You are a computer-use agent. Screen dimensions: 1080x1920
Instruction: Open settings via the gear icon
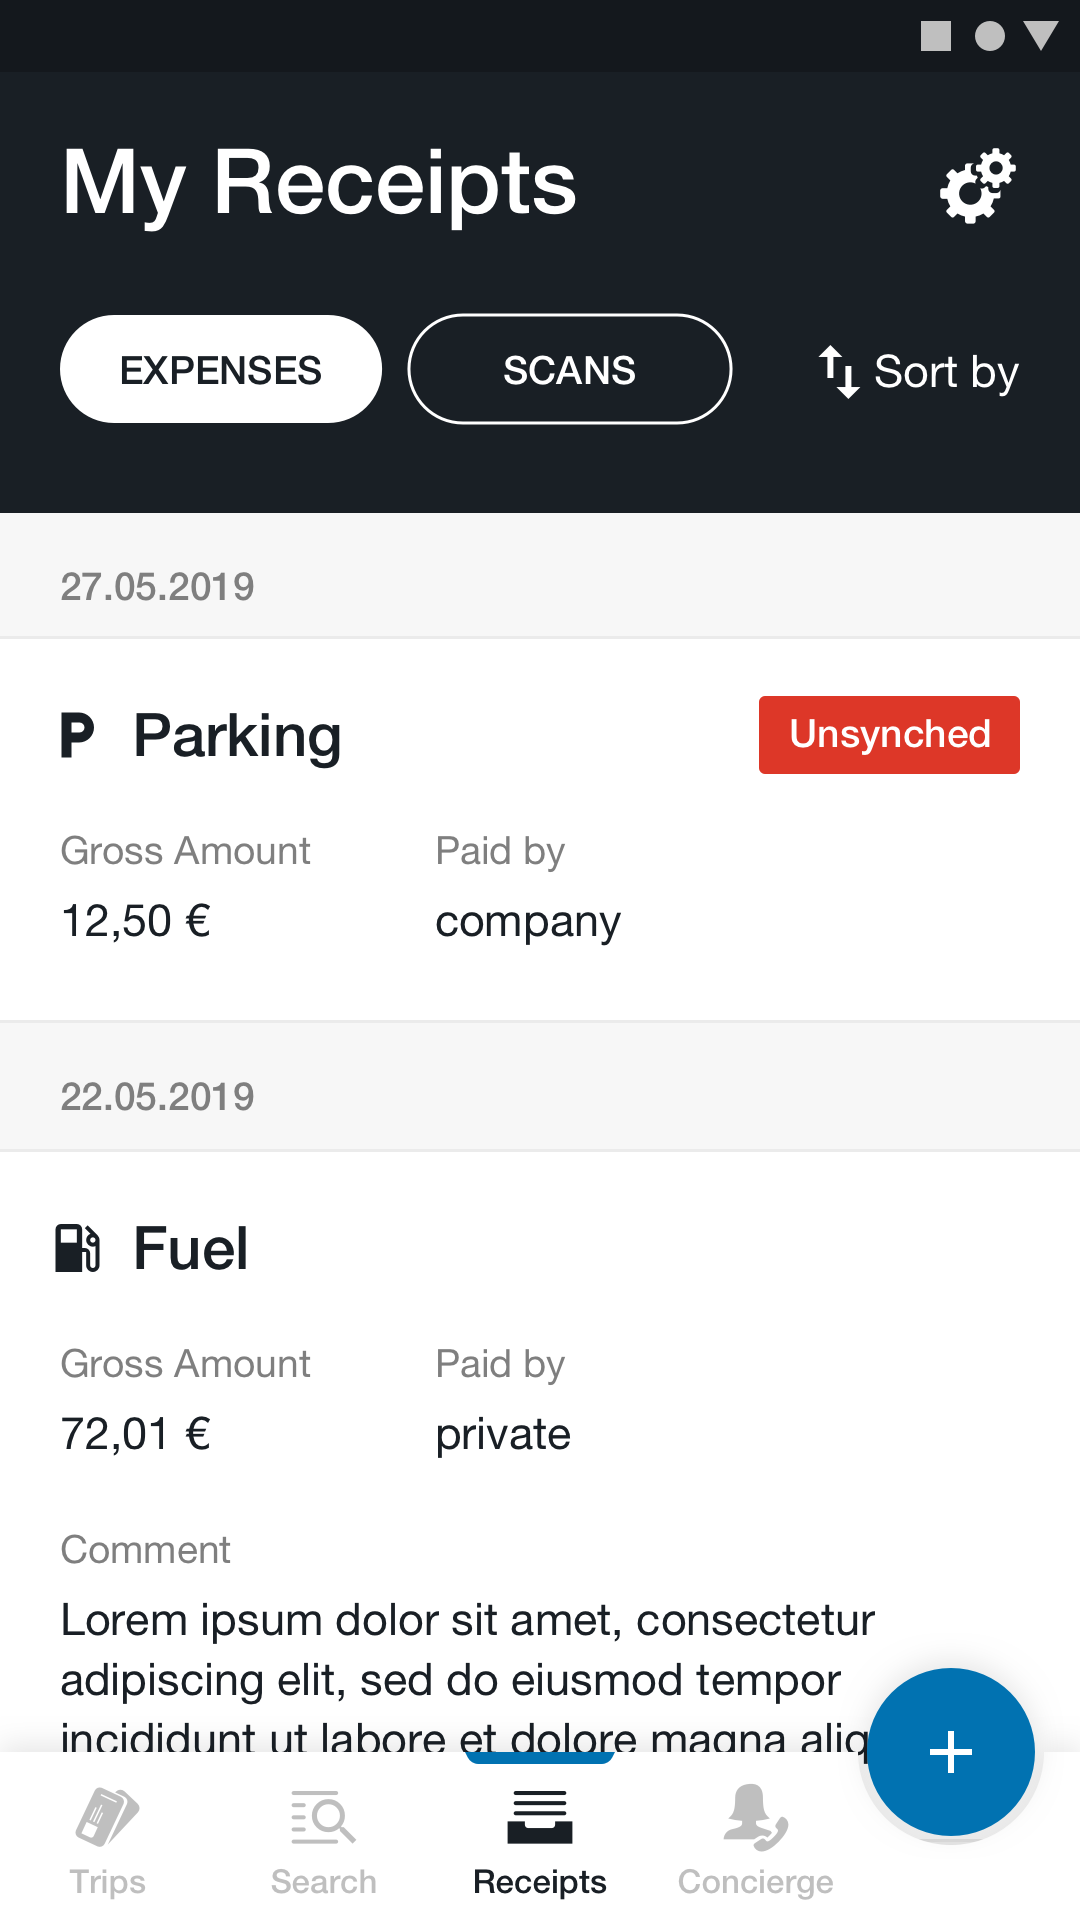point(977,186)
